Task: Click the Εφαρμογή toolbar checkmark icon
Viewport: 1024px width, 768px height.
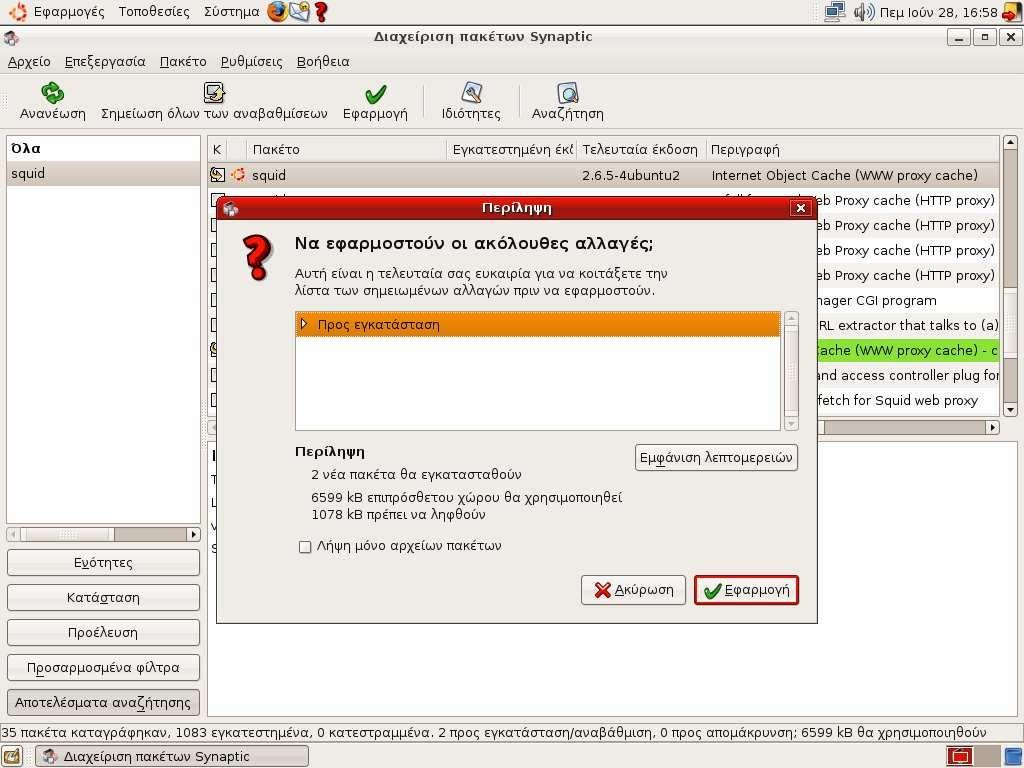Action: click(376, 94)
